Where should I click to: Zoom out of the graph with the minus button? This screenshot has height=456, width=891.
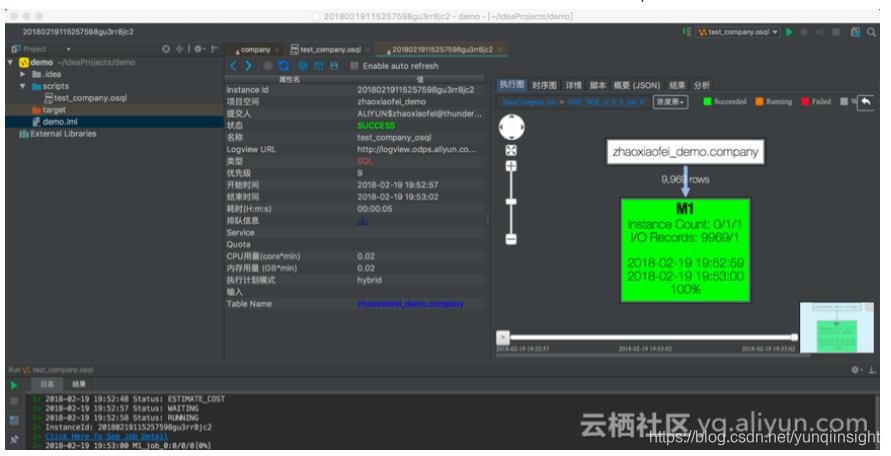(x=511, y=239)
